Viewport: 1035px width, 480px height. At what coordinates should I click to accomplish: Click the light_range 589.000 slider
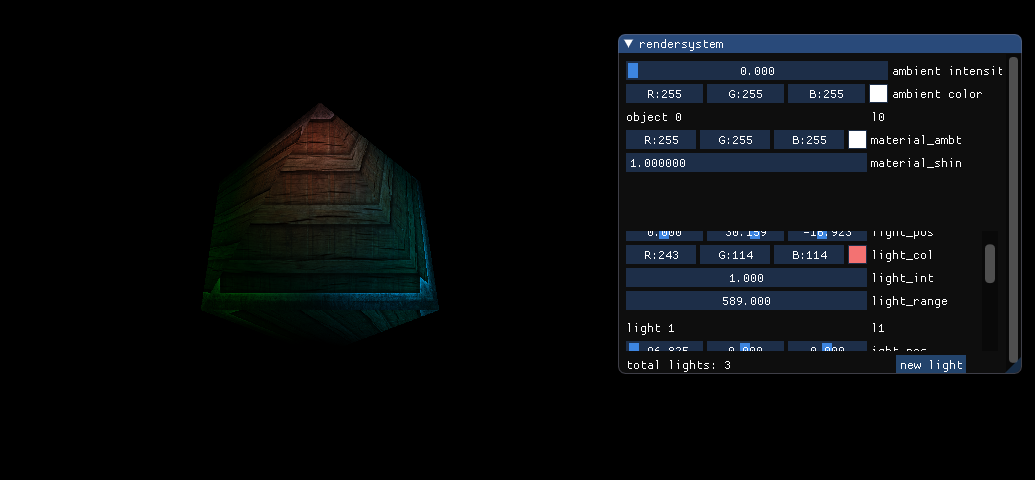pos(746,301)
